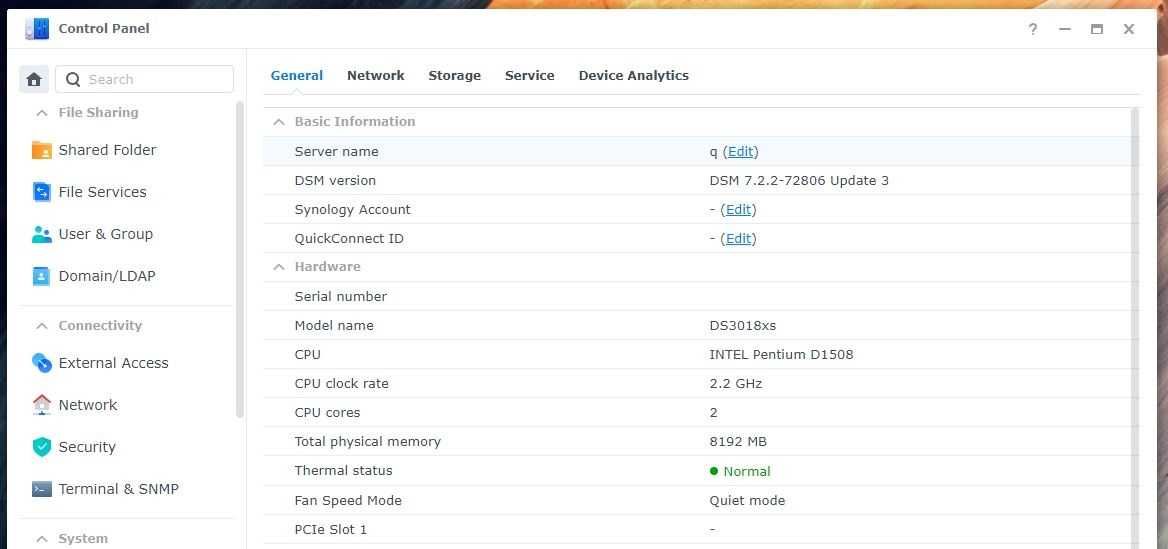Collapse the File Sharing section

[42, 113]
